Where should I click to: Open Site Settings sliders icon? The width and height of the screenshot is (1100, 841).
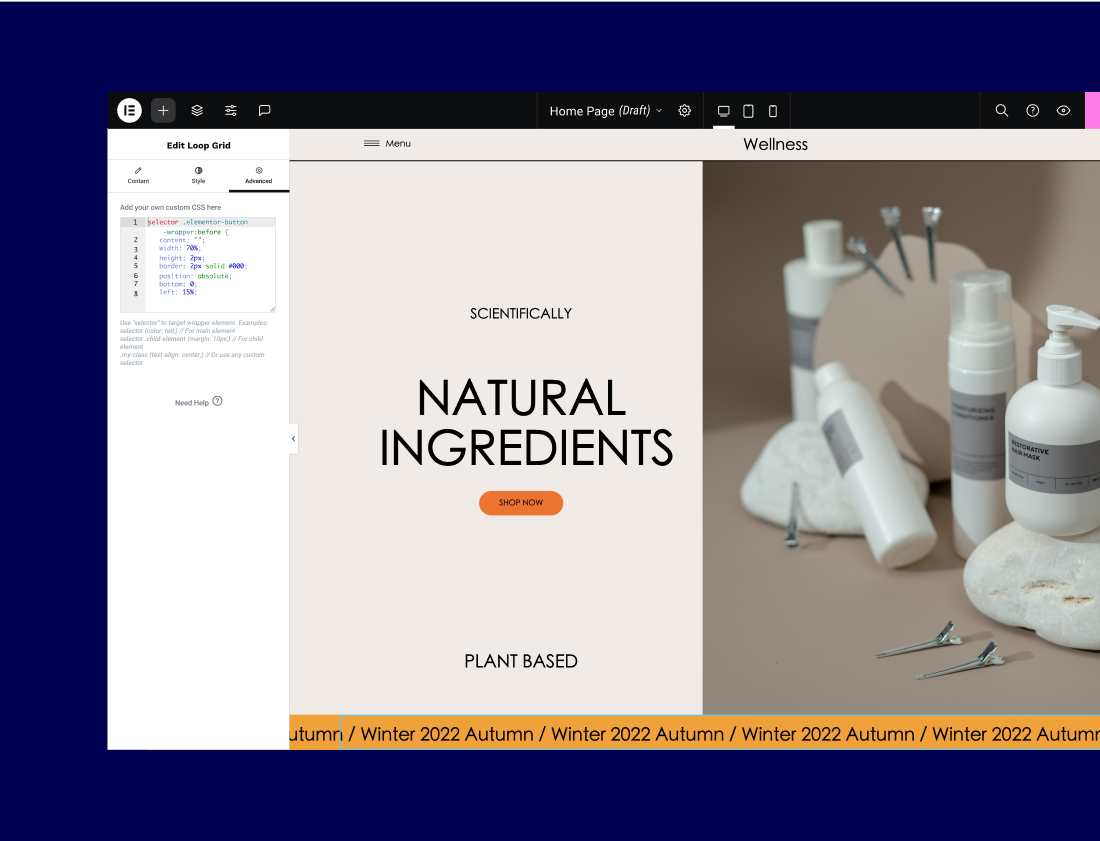(231, 110)
